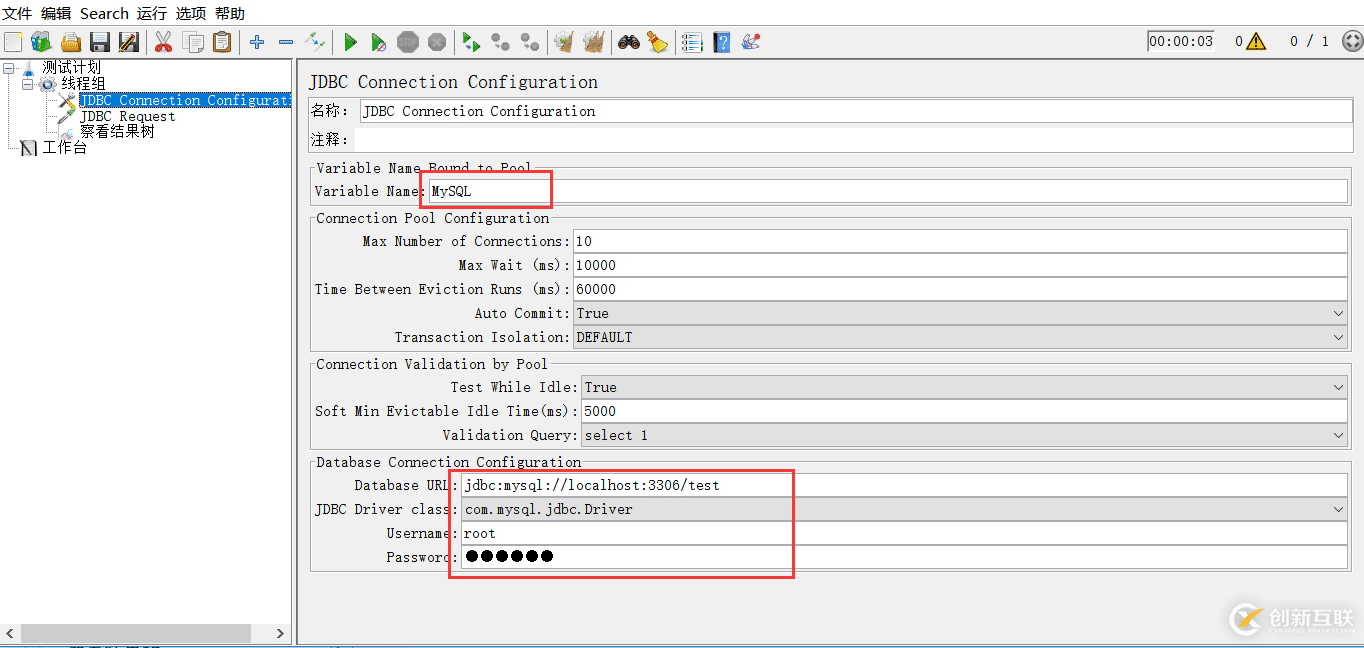Click the grey Stop toolbar icon
The height and width of the screenshot is (648, 1364).
coord(408,42)
